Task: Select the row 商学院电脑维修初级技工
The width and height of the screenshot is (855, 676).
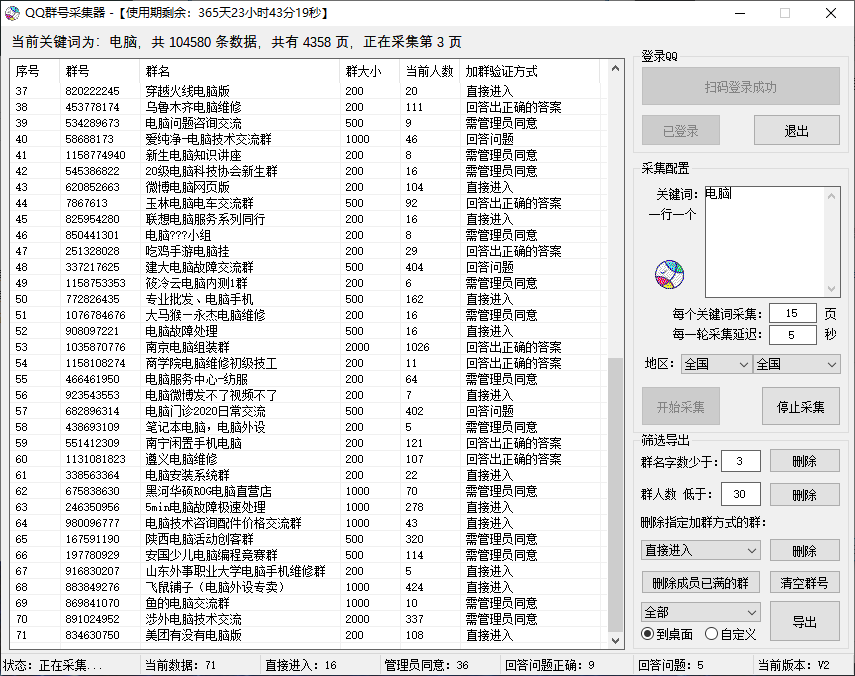Action: click(x=309, y=363)
